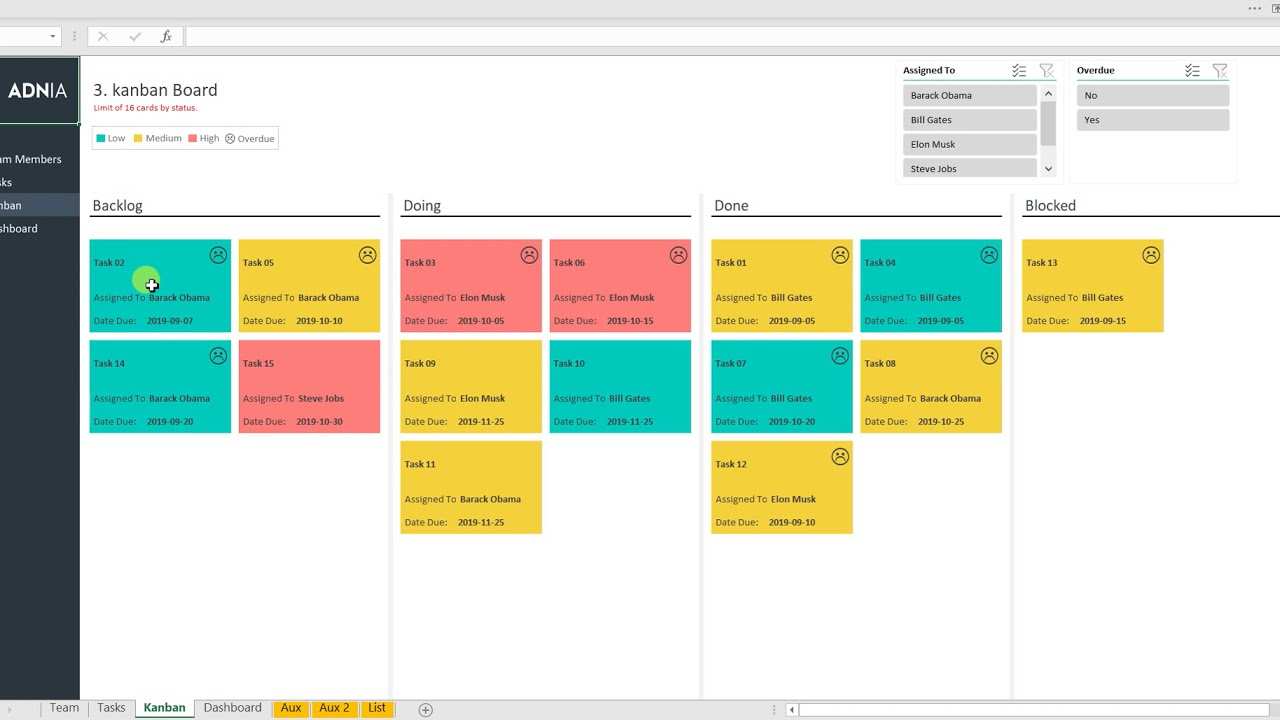Click the Insert Function fx icon

click(166, 36)
